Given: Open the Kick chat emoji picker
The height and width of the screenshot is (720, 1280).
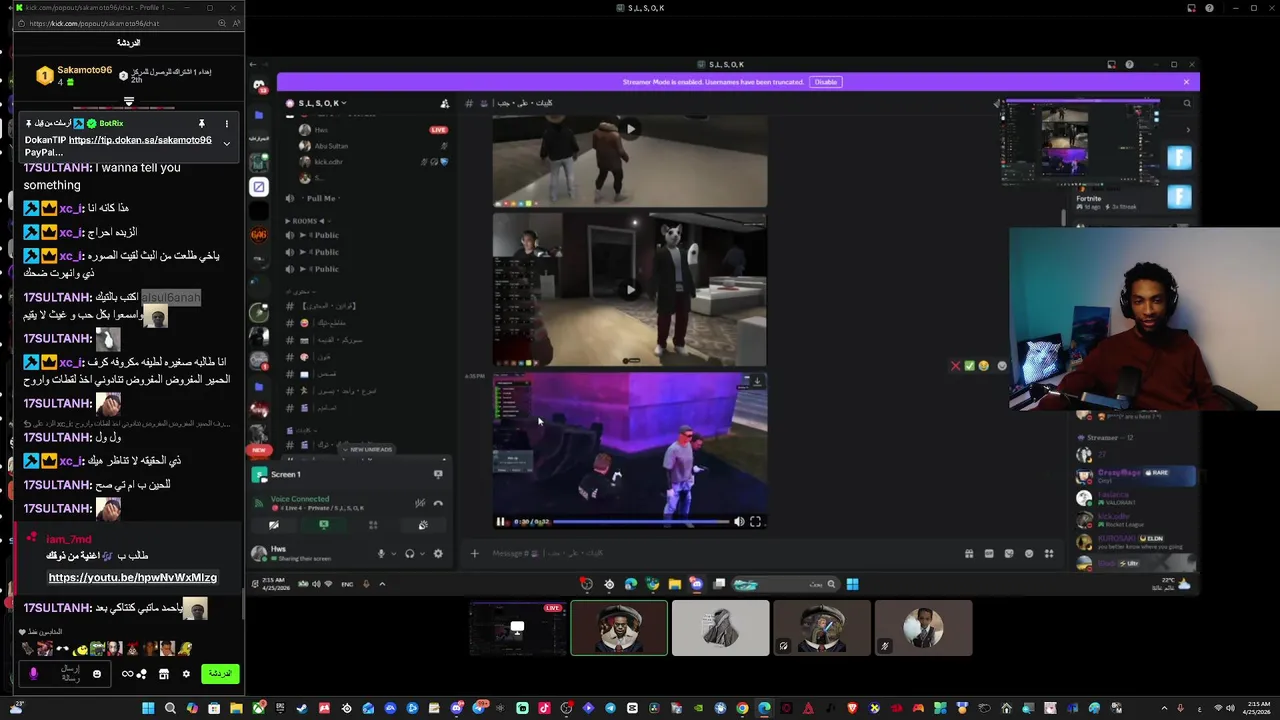Looking at the screenshot, I should pos(97,674).
